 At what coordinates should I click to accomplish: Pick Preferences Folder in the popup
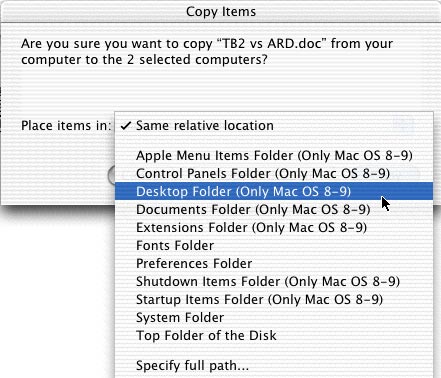click(x=274, y=264)
